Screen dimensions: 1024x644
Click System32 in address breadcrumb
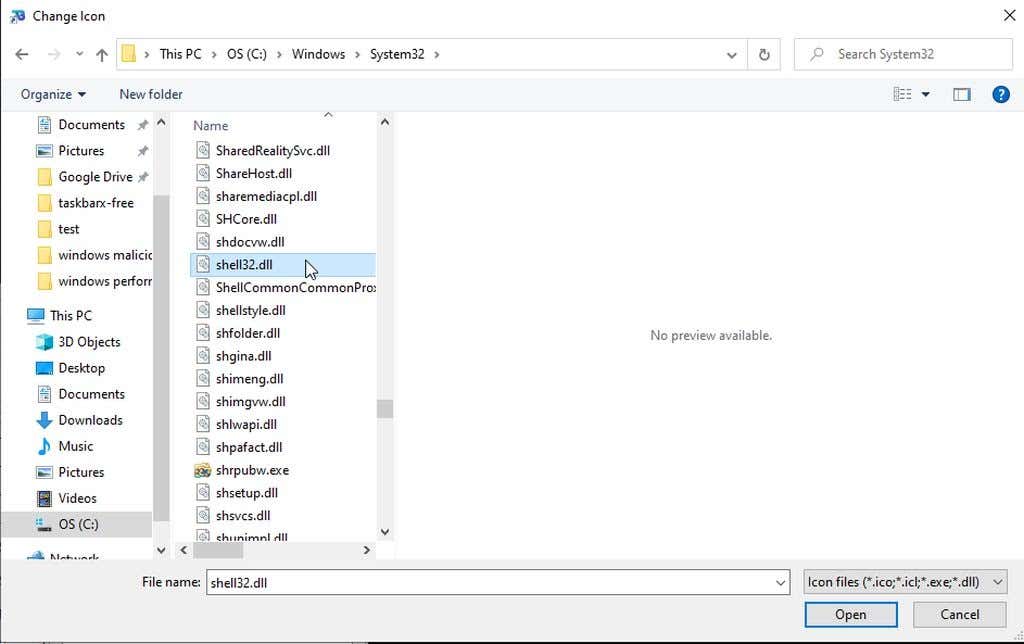click(397, 54)
